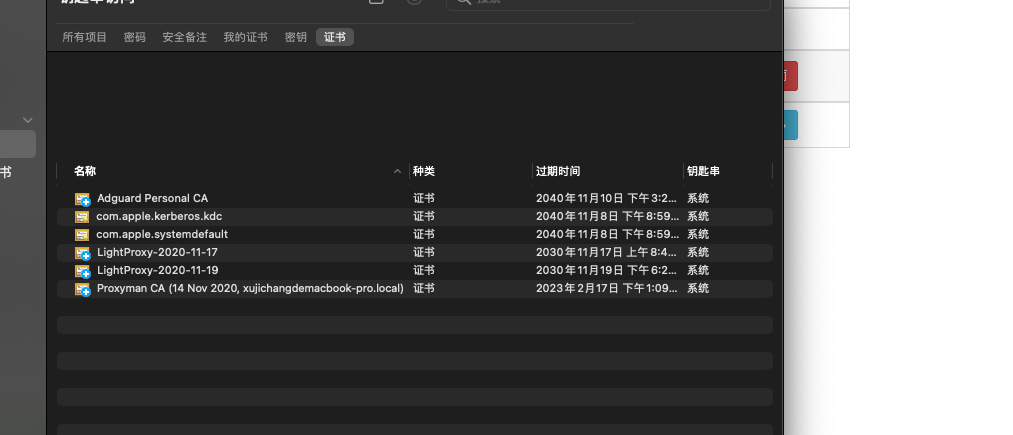This screenshot has width=1013, height=435.
Task: Collapse the sidebar section chevron at left
Action: pyautogui.click(x=28, y=120)
